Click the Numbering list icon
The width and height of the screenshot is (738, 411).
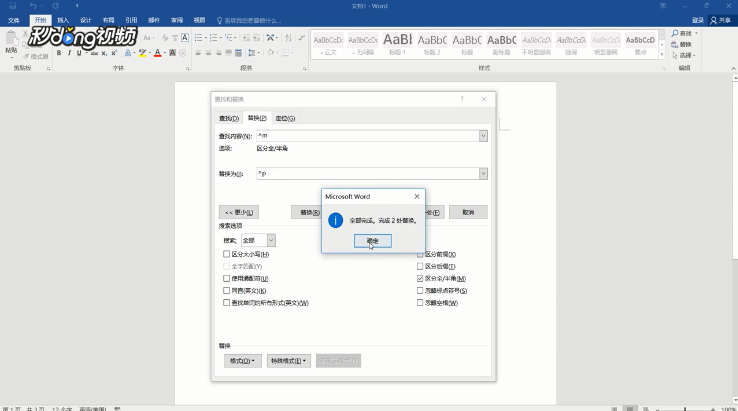tap(214, 38)
